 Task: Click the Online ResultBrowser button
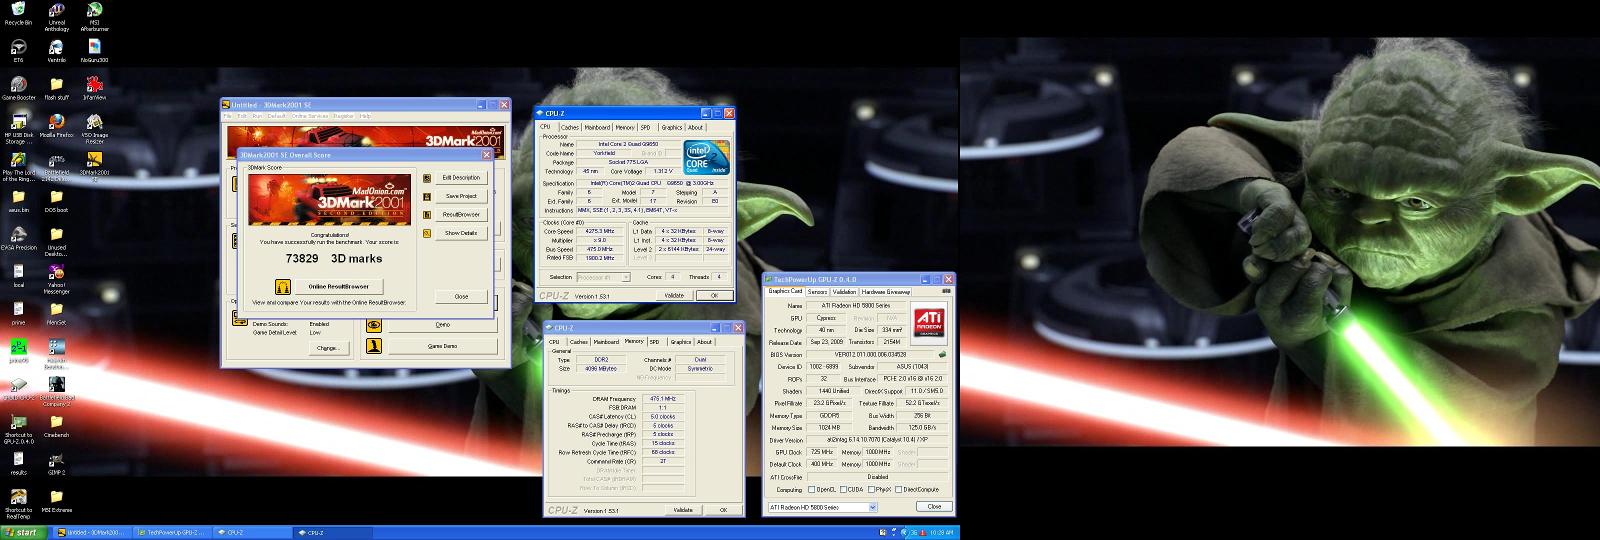click(338, 286)
